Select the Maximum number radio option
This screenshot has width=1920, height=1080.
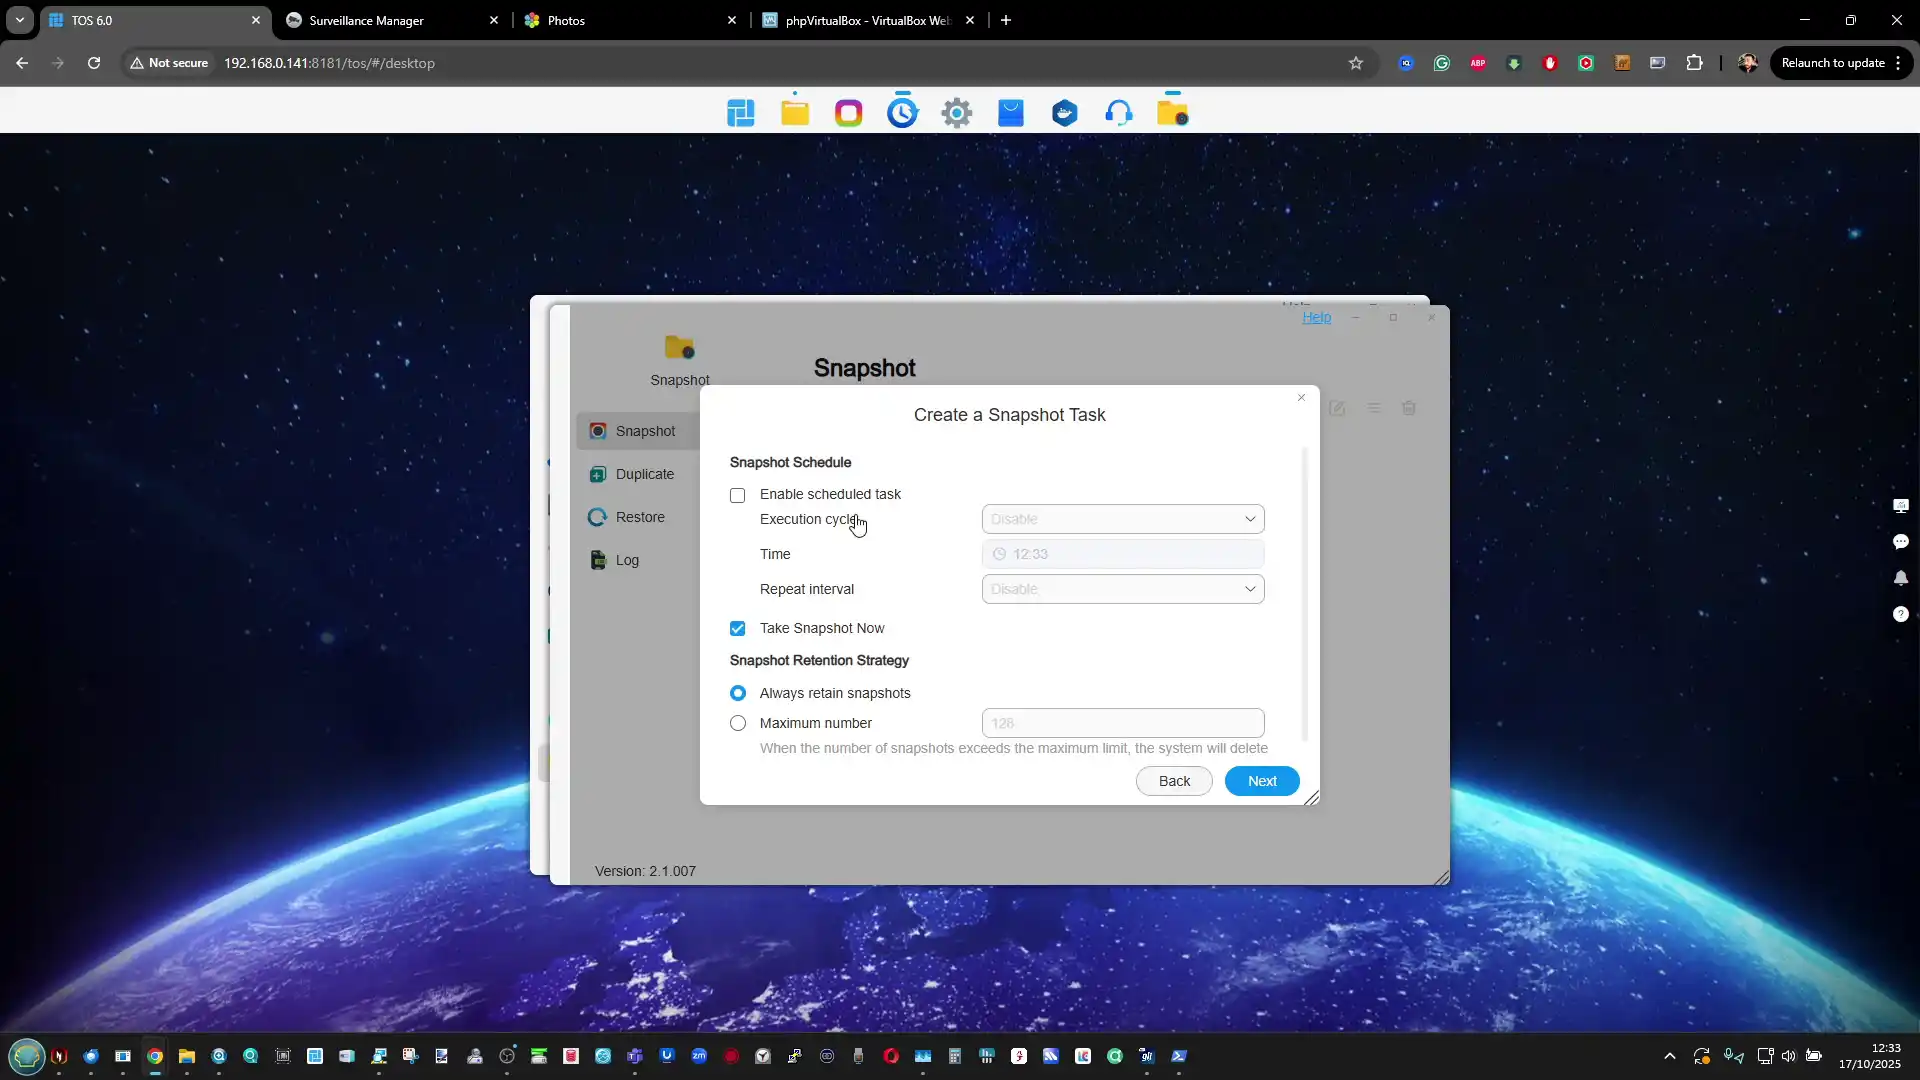click(x=738, y=723)
